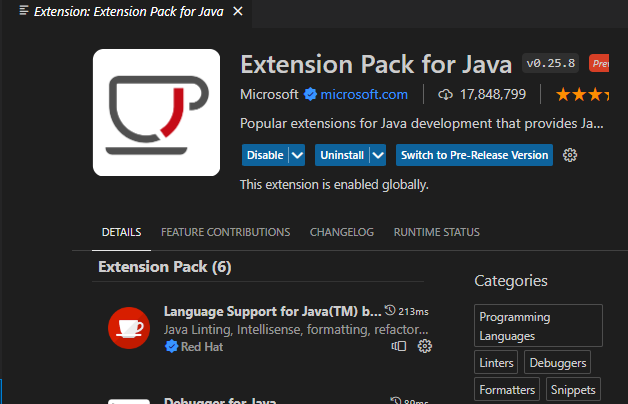This screenshot has height=404, width=628.
Task: Click the v0.25.8 version badge
Action: click(551, 63)
